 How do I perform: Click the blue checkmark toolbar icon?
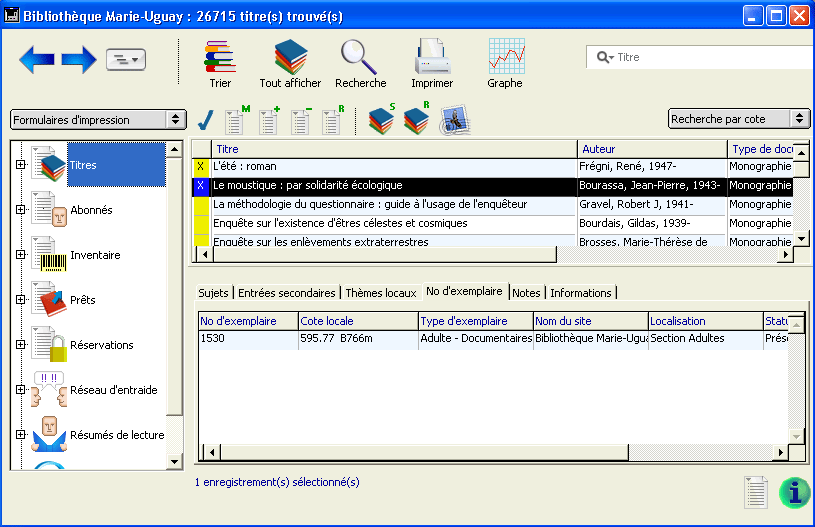point(206,121)
